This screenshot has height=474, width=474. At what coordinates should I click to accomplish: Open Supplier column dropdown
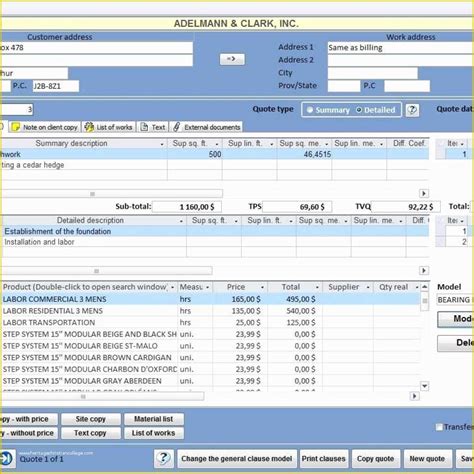[x=368, y=287]
